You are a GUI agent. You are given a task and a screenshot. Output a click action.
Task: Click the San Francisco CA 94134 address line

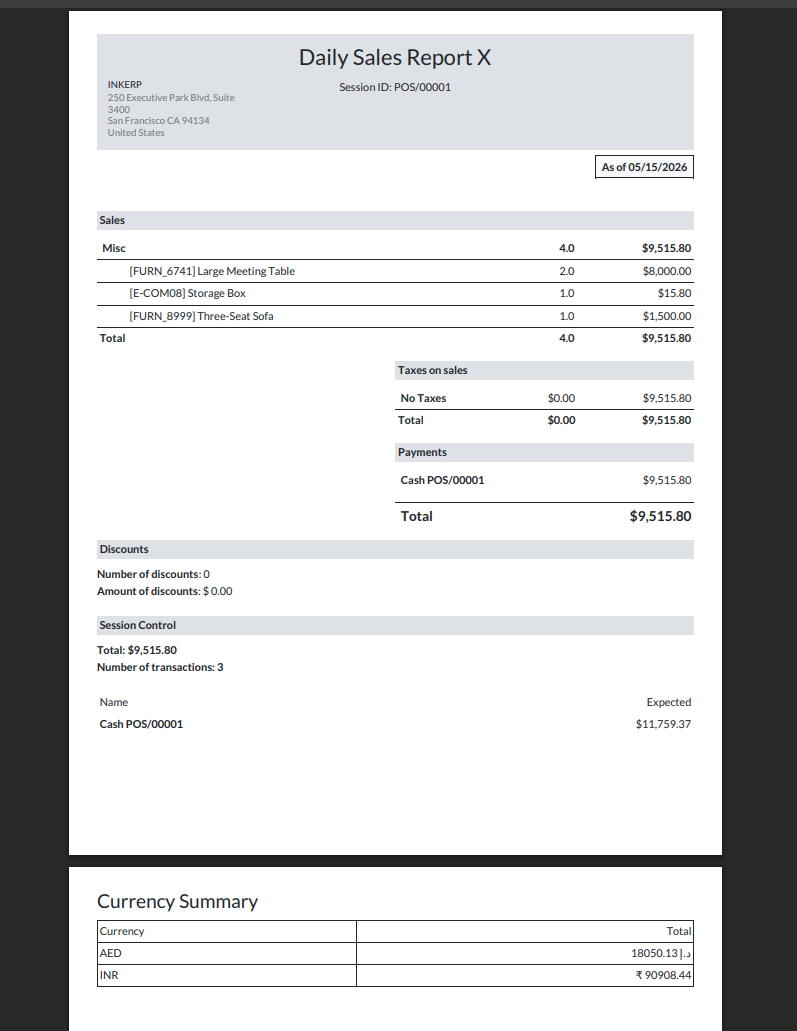[158, 120]
